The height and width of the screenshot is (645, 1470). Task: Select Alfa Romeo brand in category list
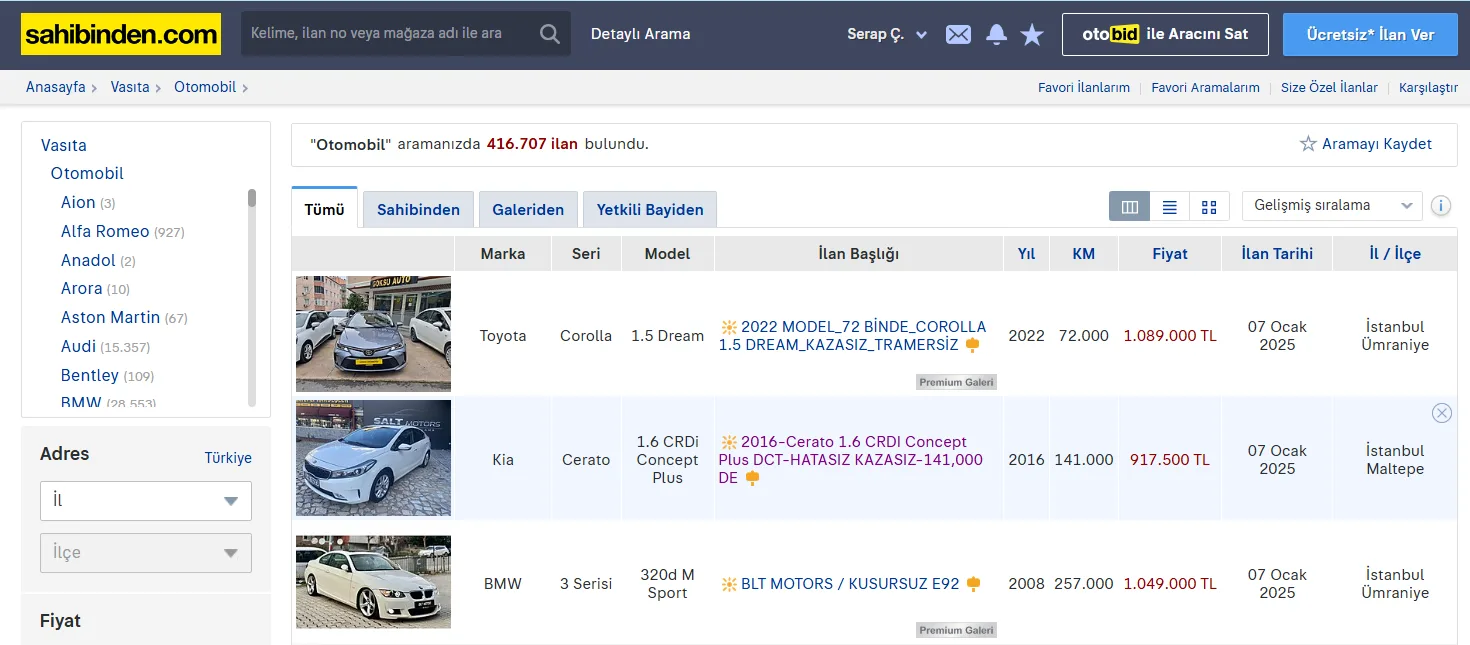(x=105, y=231)
